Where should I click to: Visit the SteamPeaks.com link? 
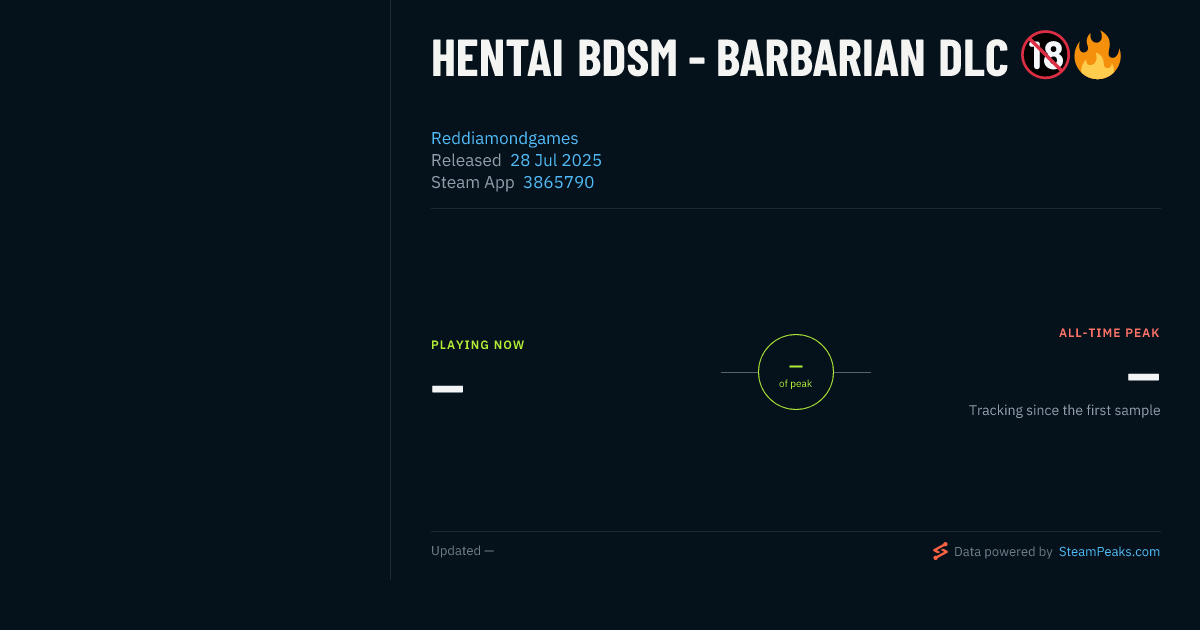click(x=1109, y=551)
